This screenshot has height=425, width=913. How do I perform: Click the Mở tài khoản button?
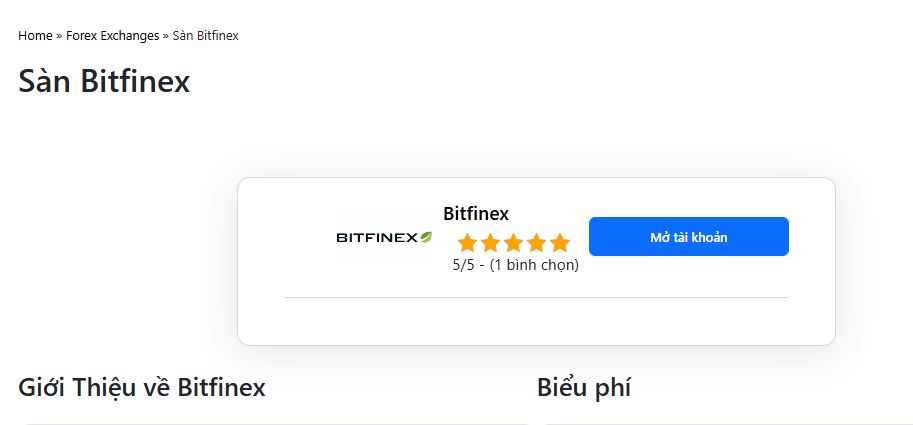(689, 236)
